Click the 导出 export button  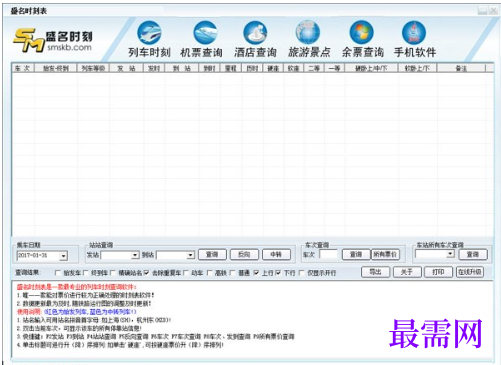pyautogui.click(x=376, y=272)
